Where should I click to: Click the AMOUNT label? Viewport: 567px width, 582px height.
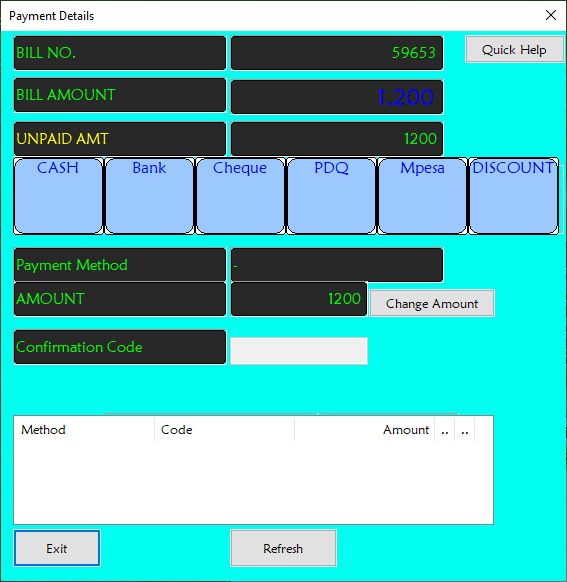click(x=120, y=299)
